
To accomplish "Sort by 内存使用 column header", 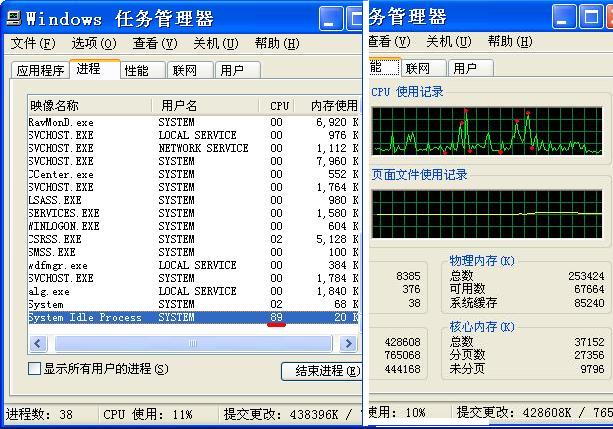I will click(328, 106).
